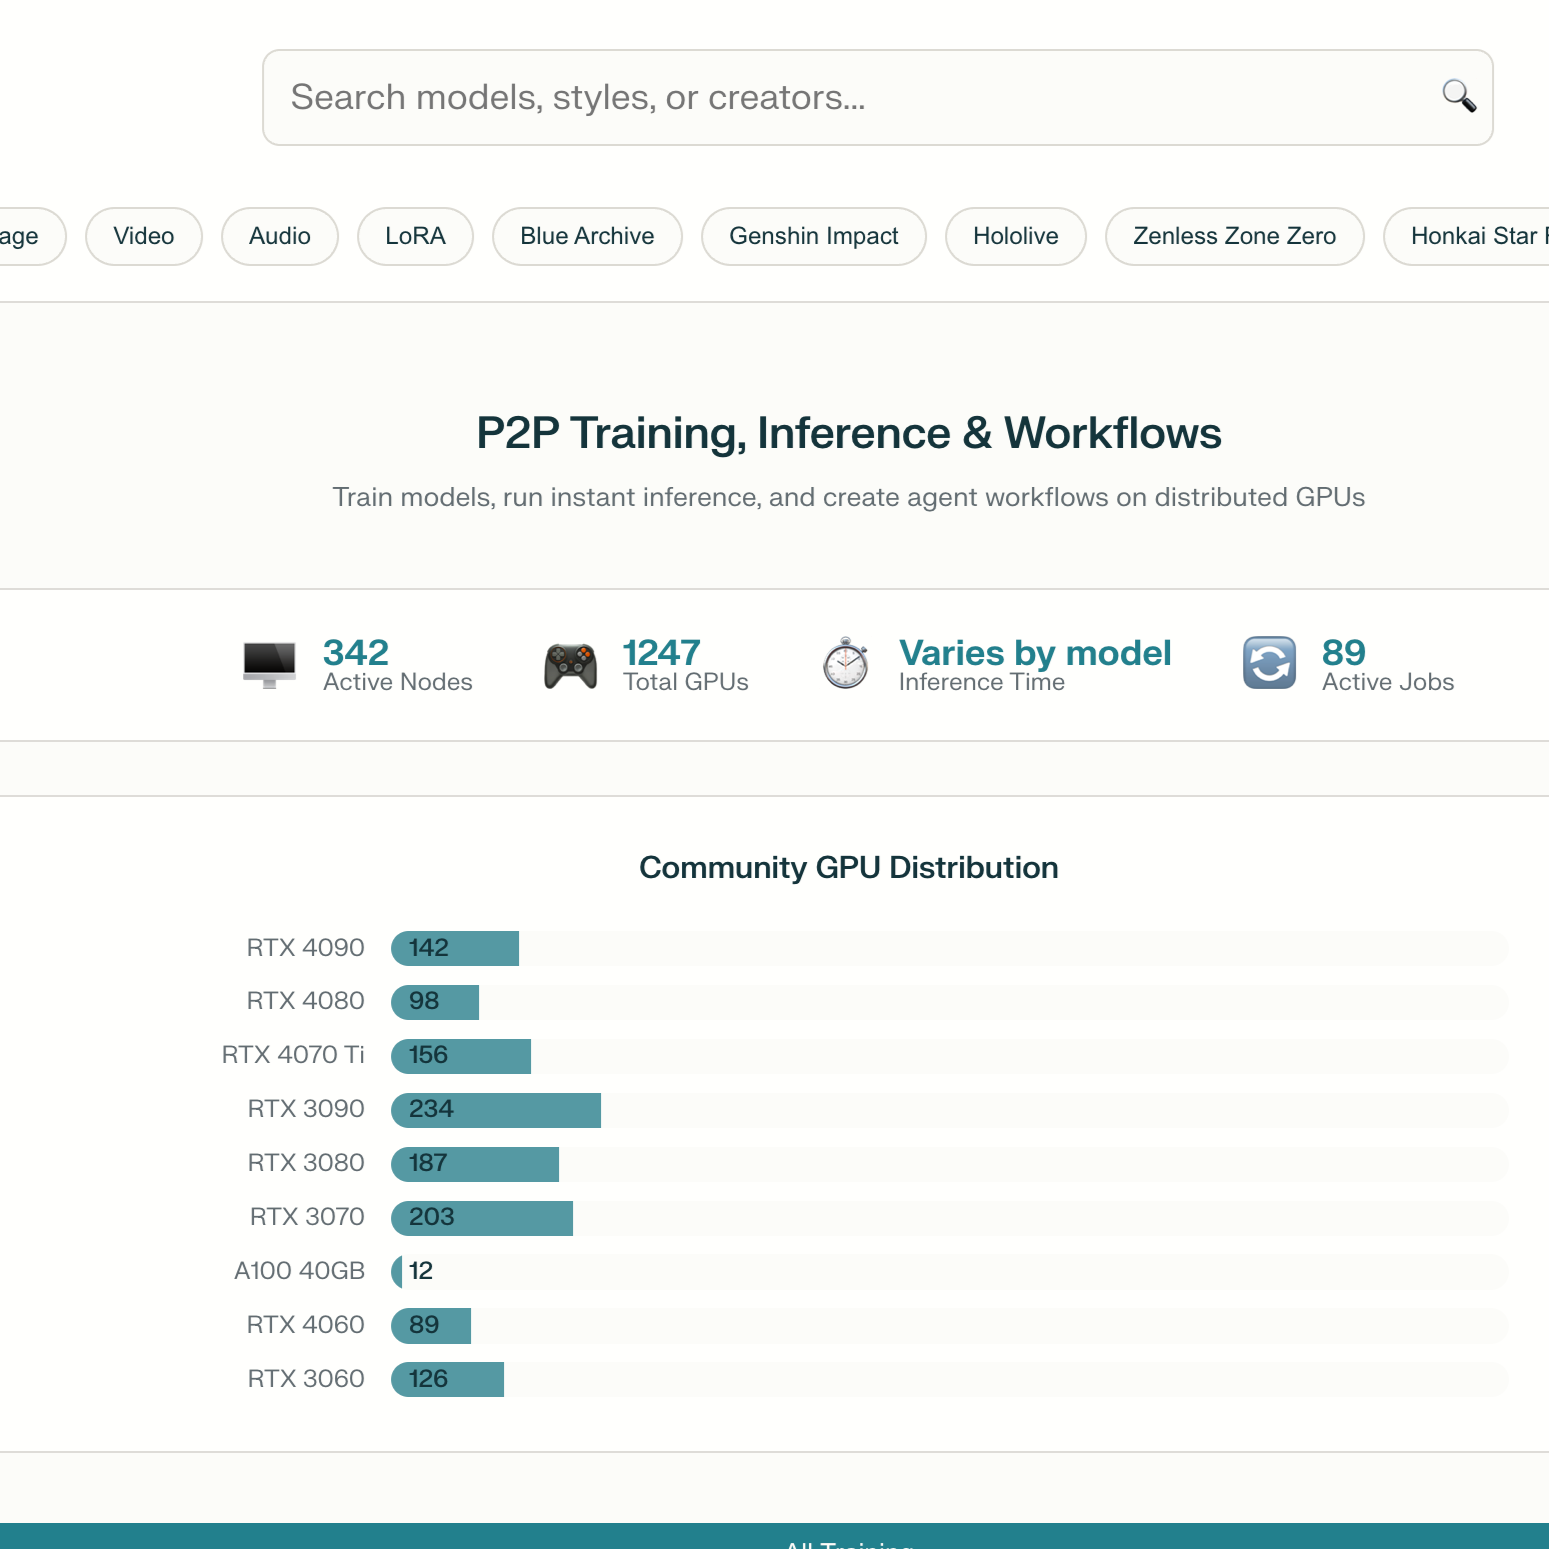Open the Zenless Zone Zero tag
This screenshot has width=1549, height=1549.
click(1235, 236)
